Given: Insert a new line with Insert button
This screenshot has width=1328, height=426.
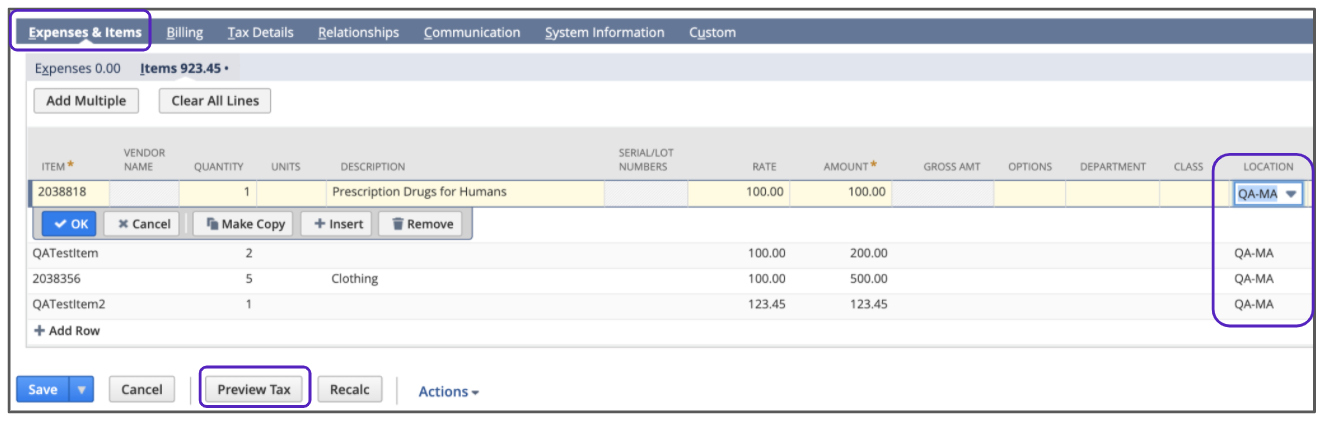Looking at the screenshot, I should [x=337, y=224].
